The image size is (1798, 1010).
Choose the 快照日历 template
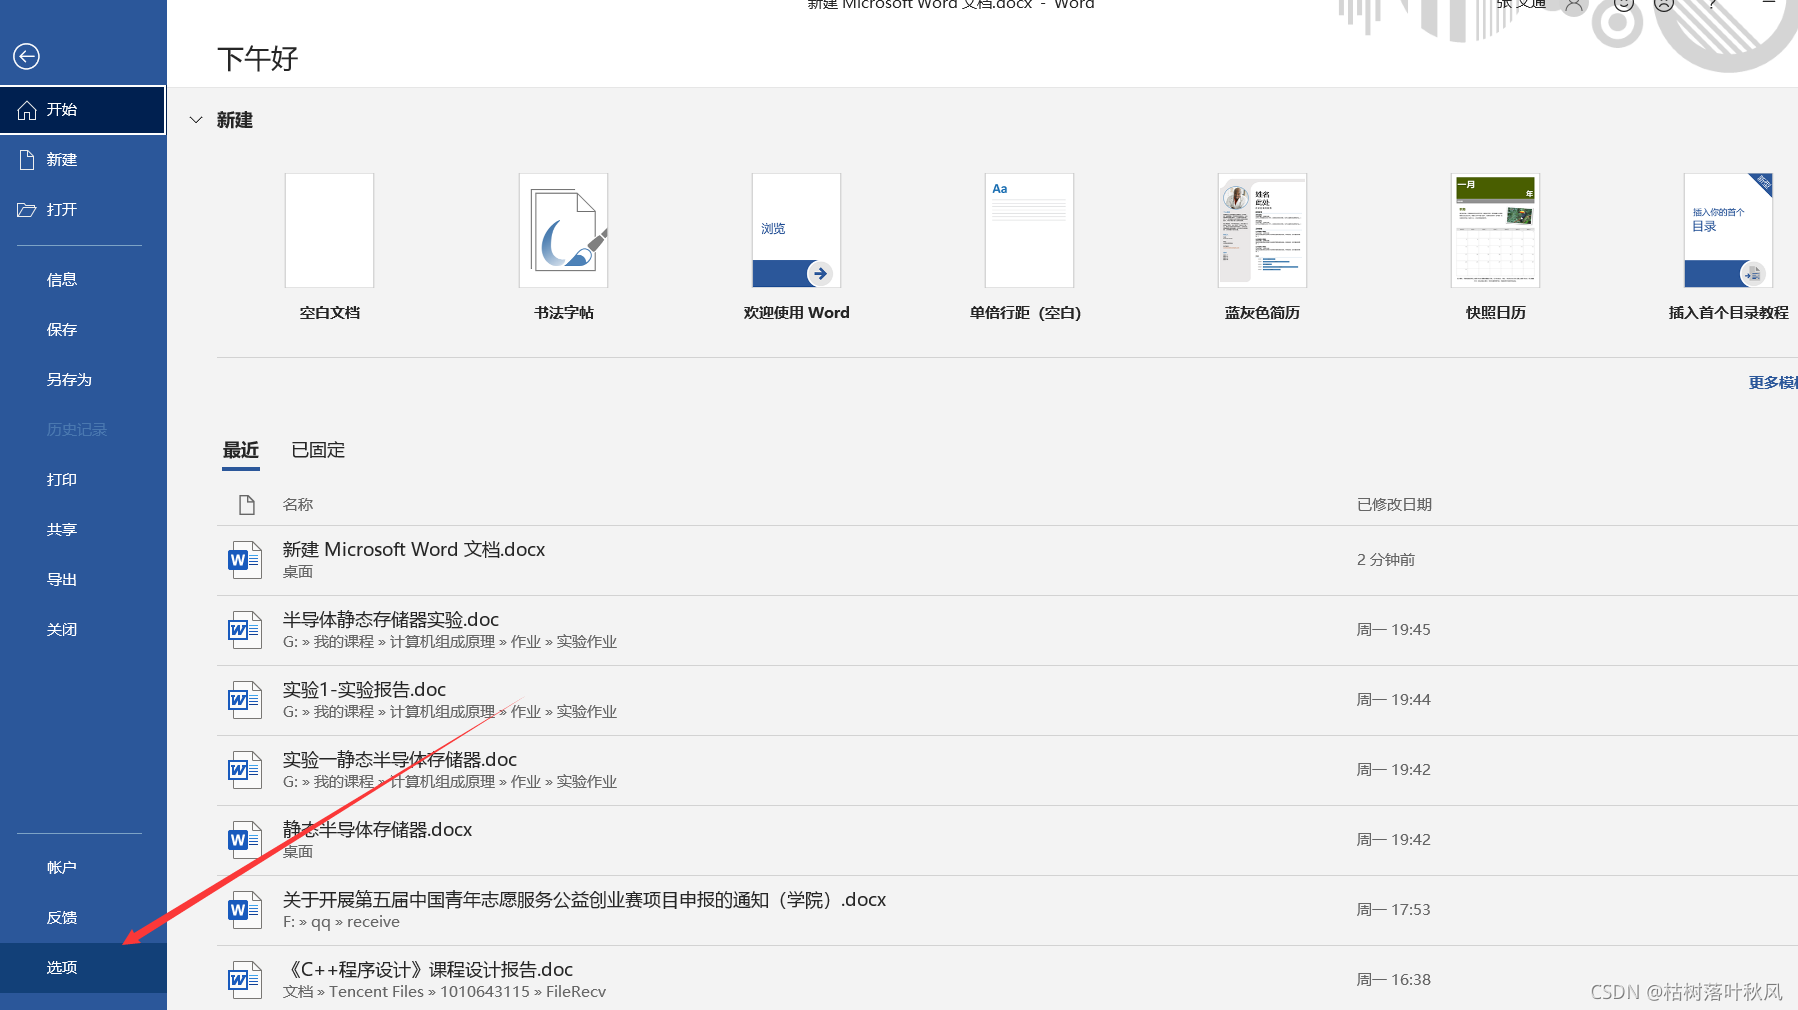1496,231
